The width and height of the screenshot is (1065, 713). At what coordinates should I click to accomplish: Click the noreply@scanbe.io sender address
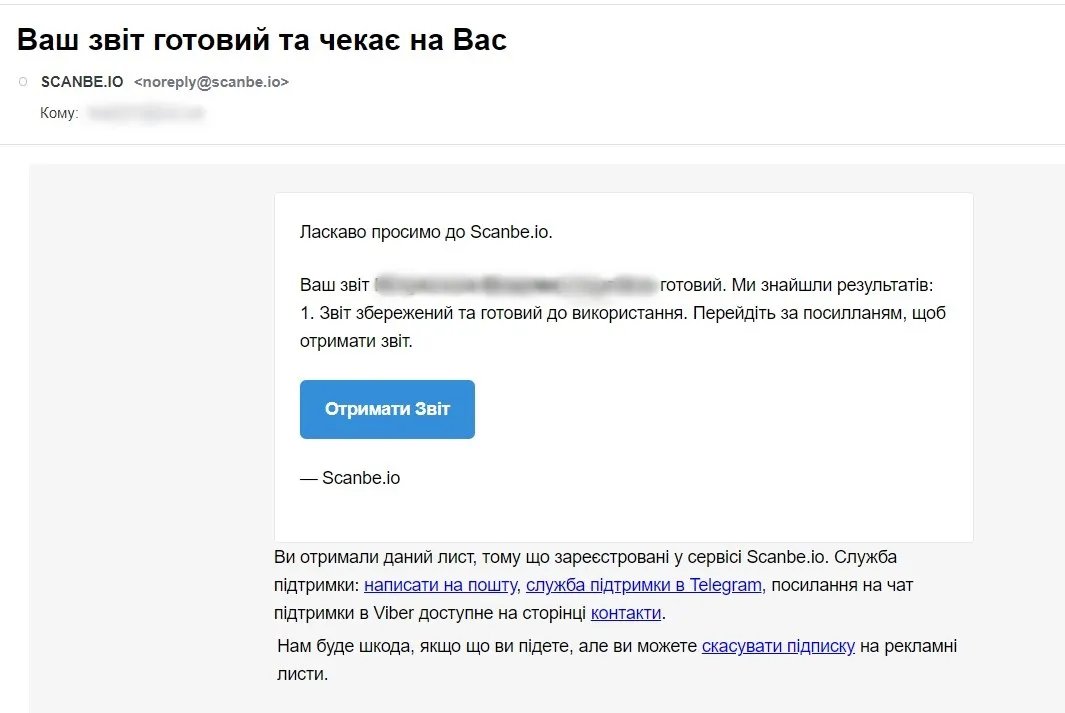tap(211, 82)
